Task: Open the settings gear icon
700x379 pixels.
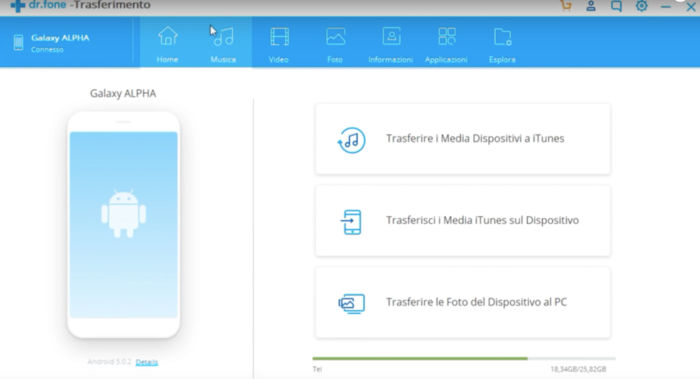Action: click(x=642, y=6)
